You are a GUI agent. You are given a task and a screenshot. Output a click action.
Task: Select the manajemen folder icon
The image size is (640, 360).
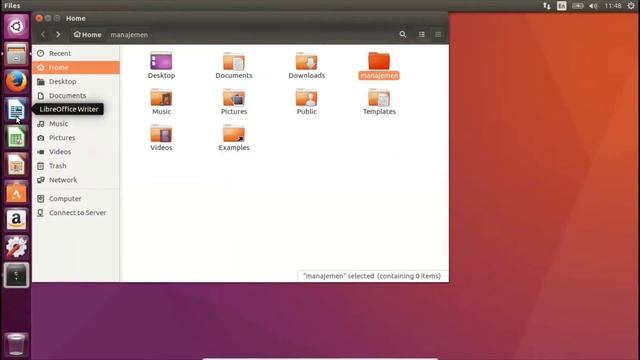point(379,61)
